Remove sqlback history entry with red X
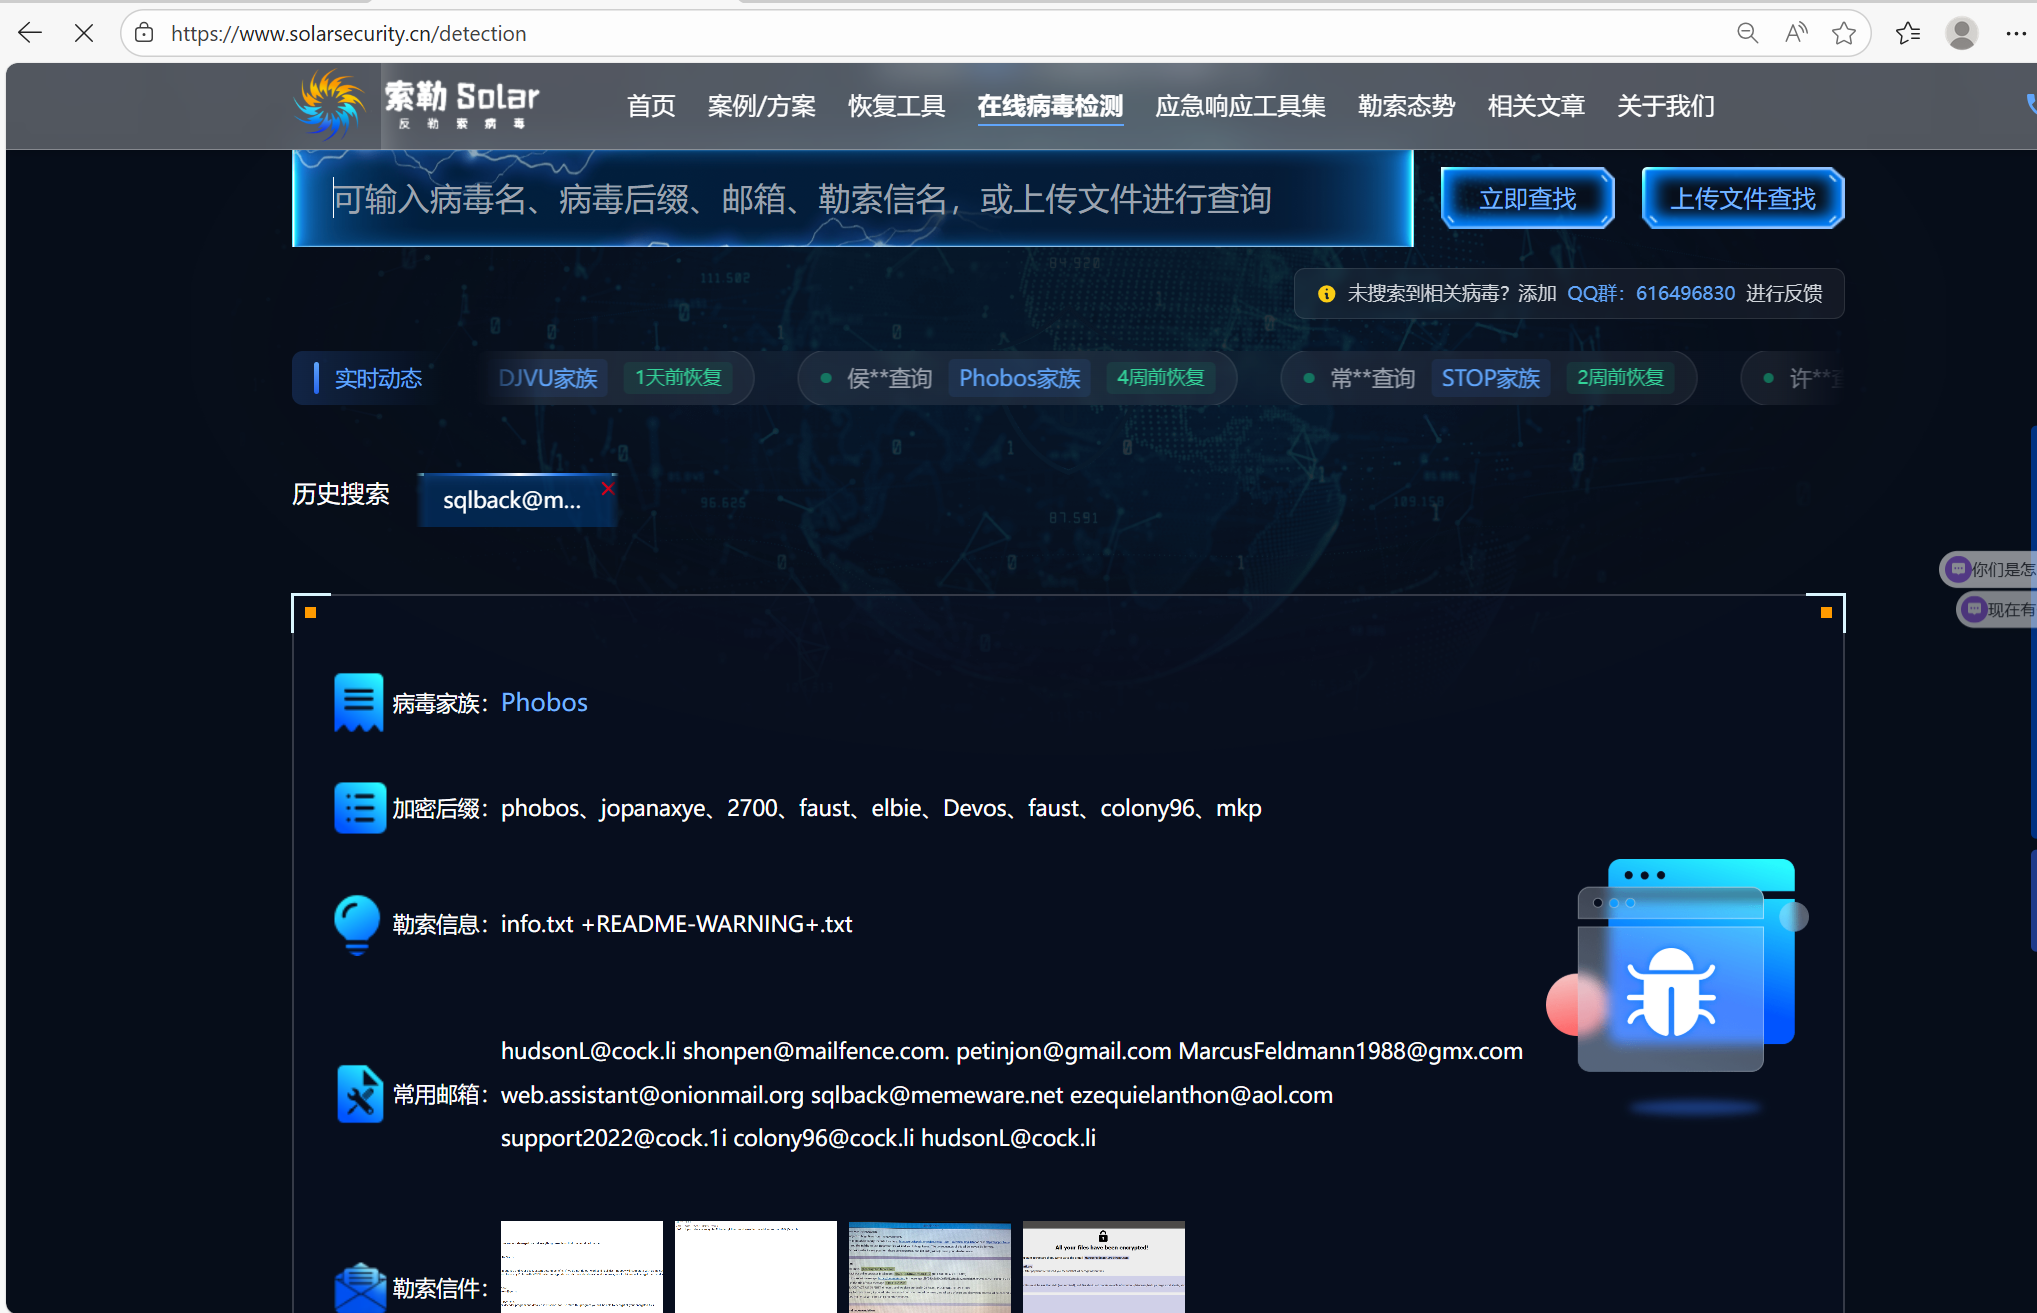 click(x=607, y=488)
